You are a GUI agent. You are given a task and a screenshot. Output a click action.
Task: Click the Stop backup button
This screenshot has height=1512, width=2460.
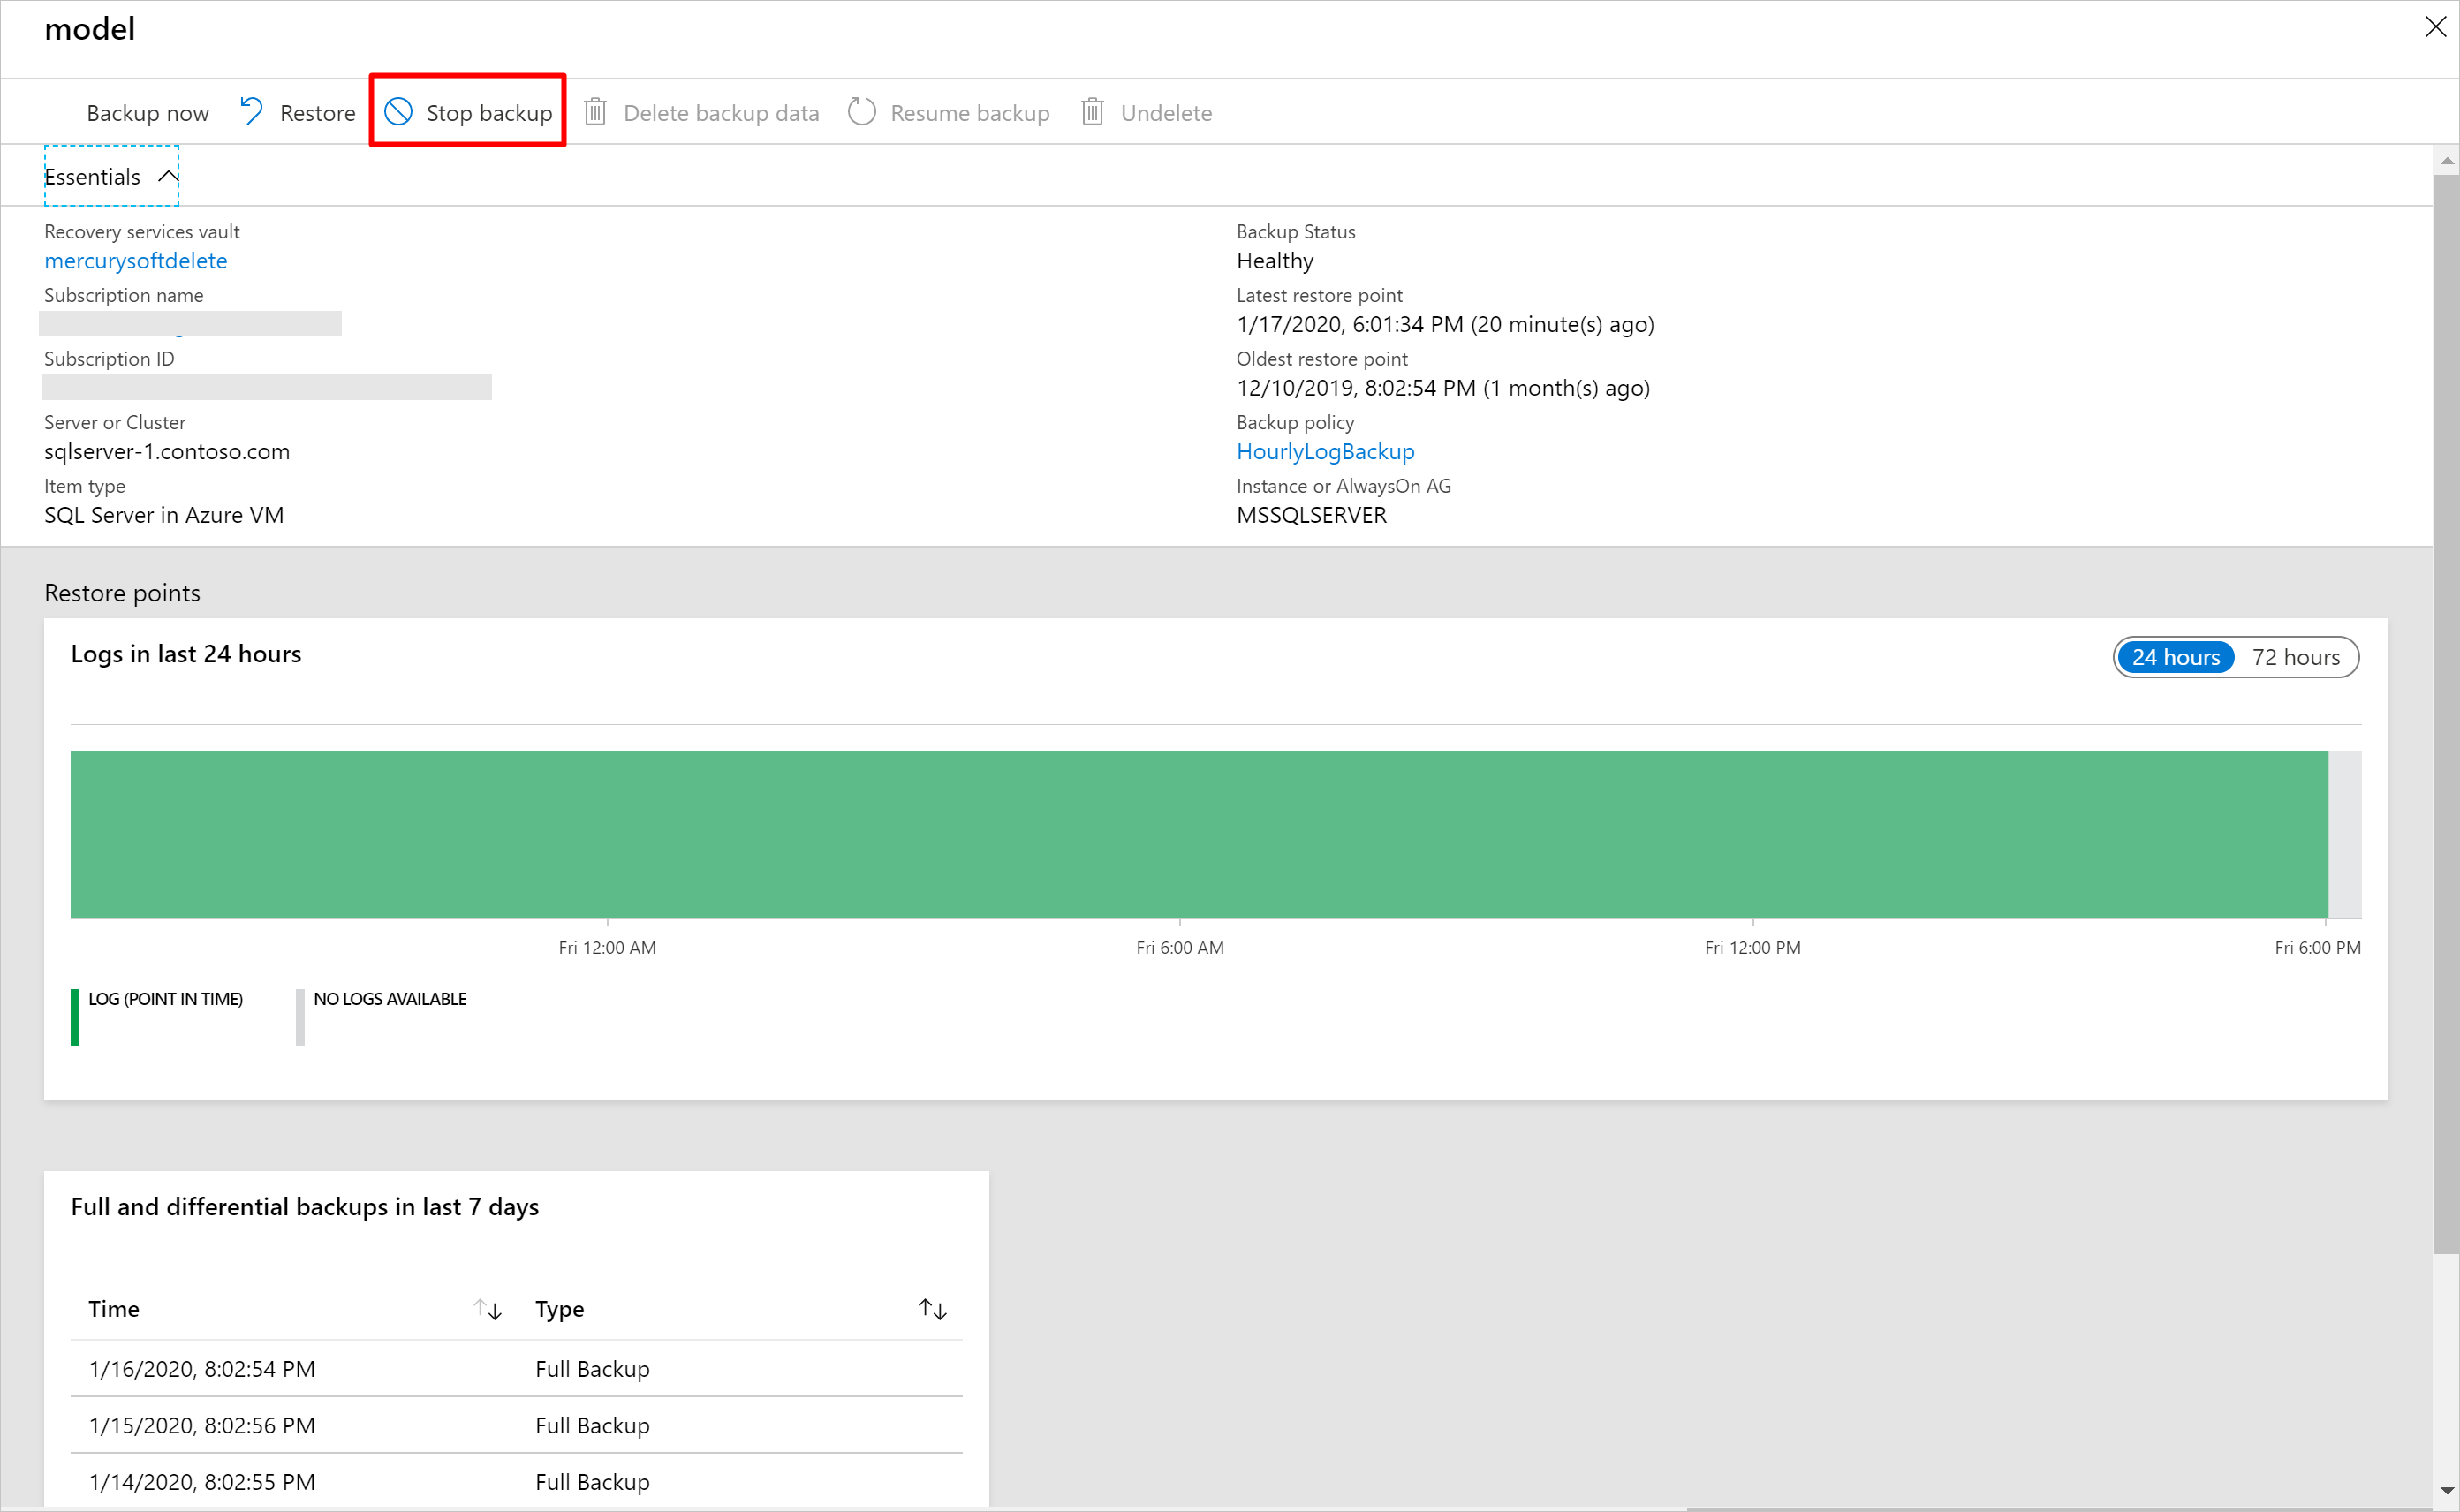(464, 112)
